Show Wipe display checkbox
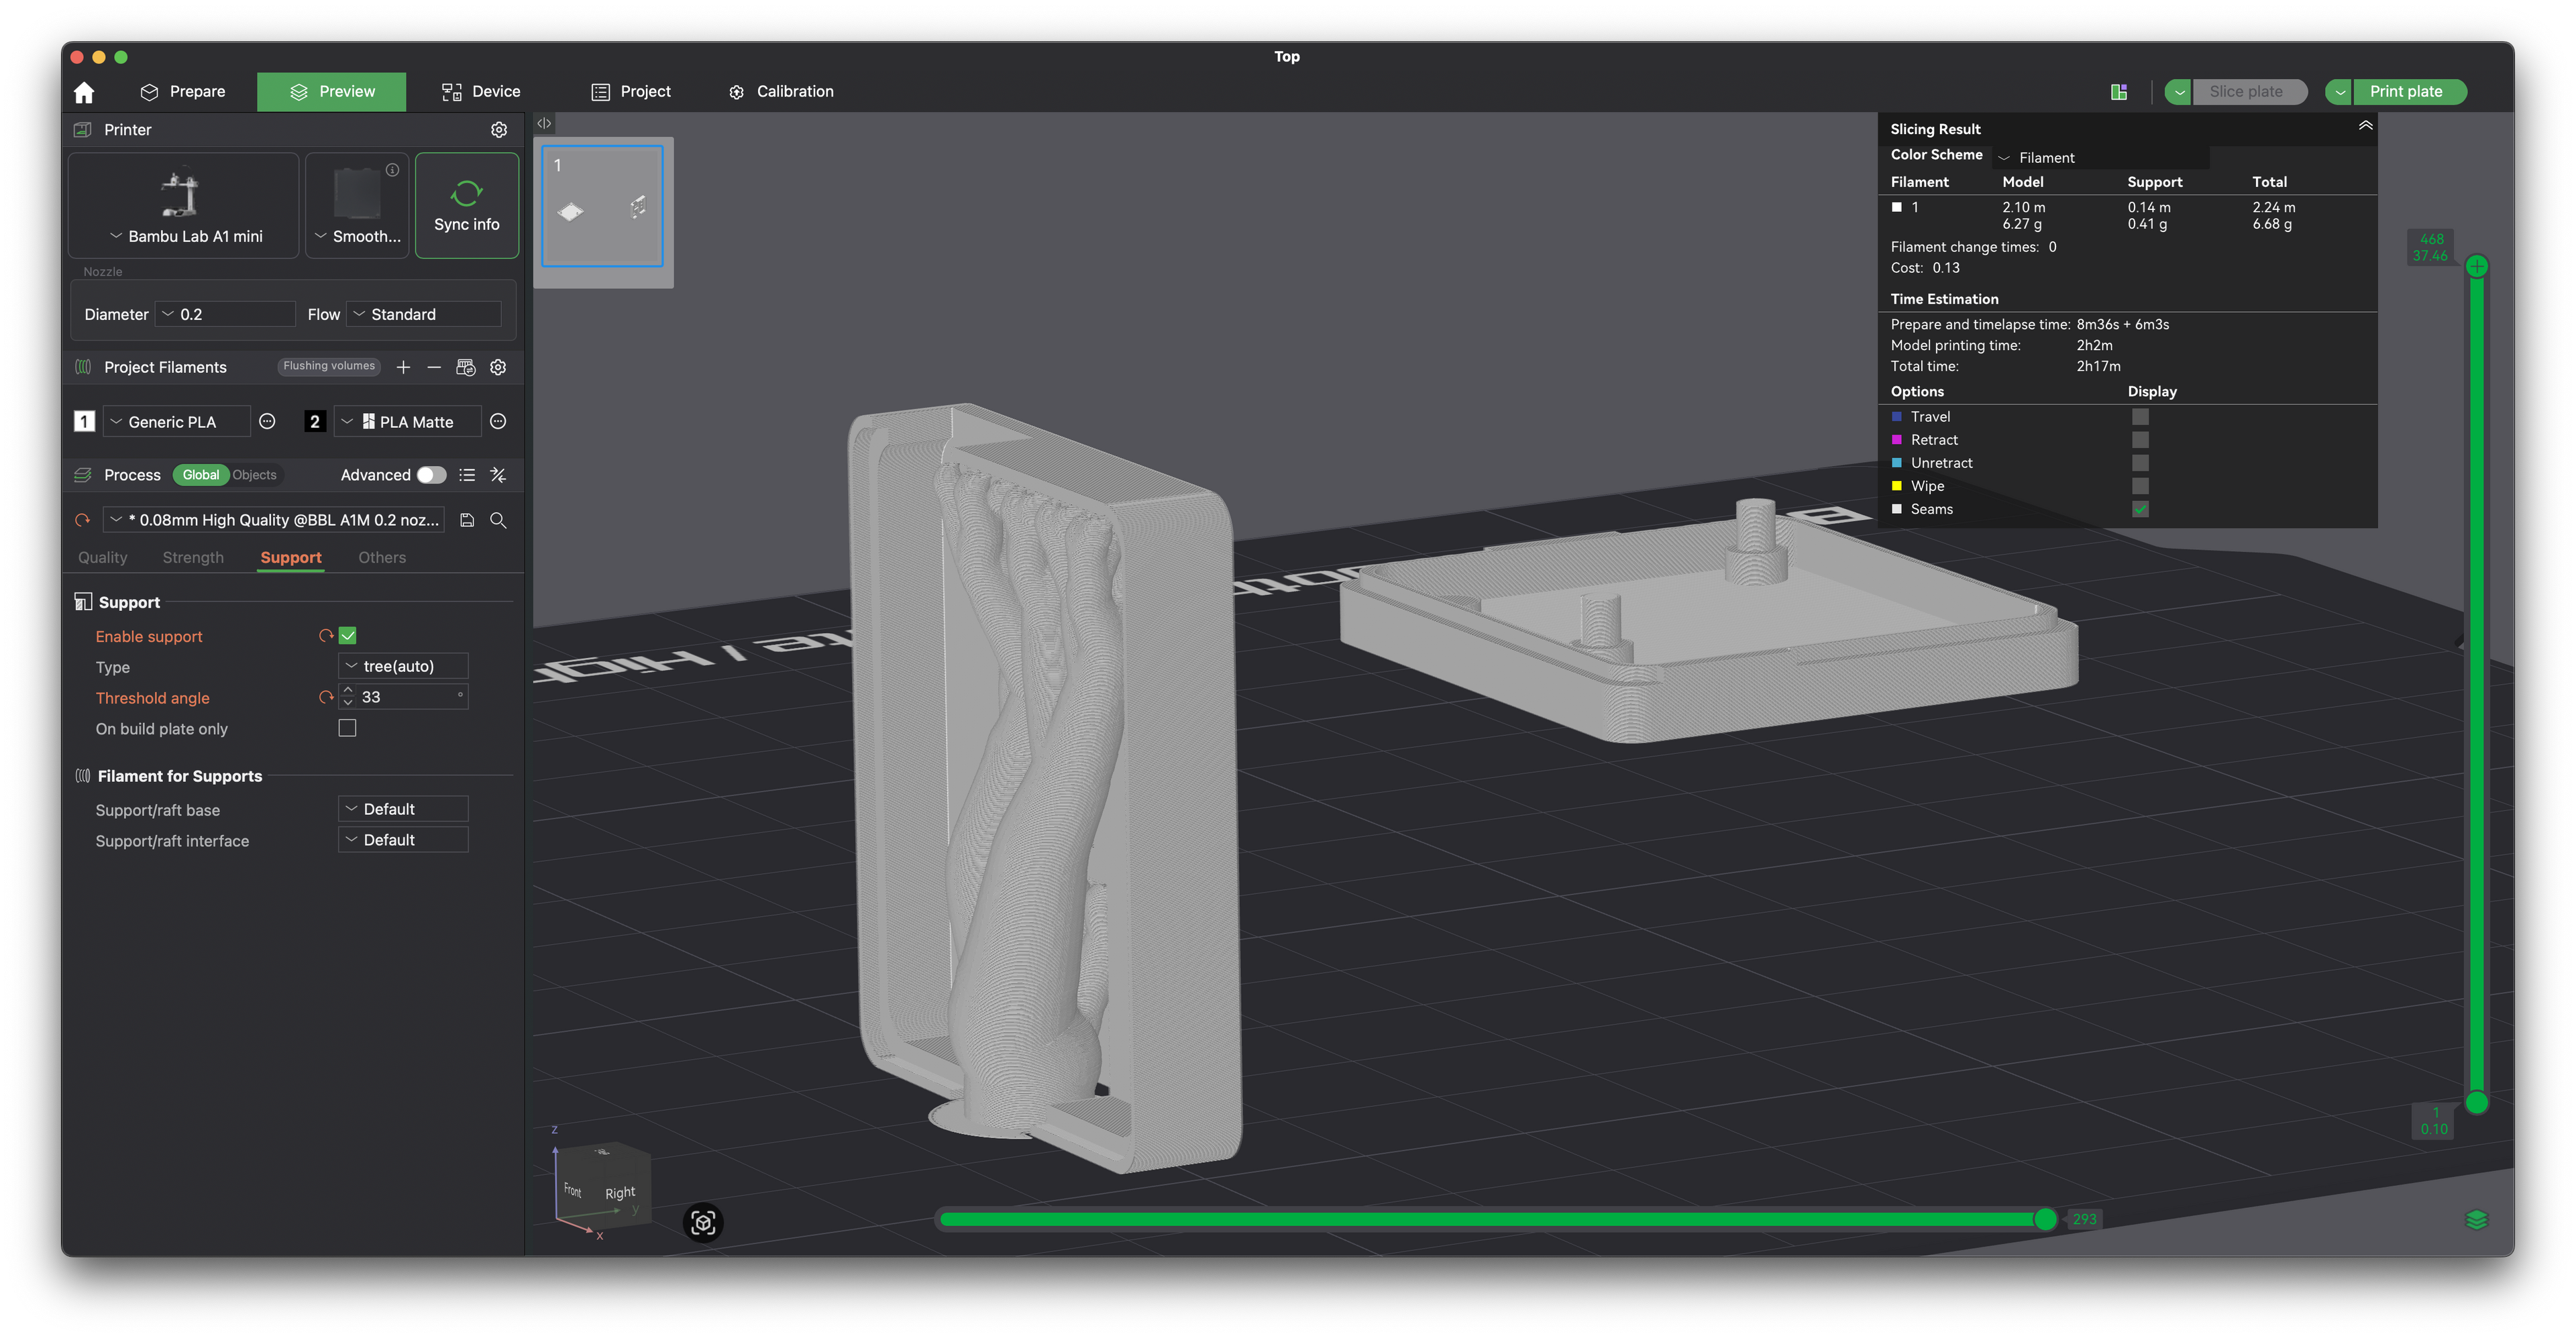This screenshot has height=1338, width=2576. click(2140, 486)
